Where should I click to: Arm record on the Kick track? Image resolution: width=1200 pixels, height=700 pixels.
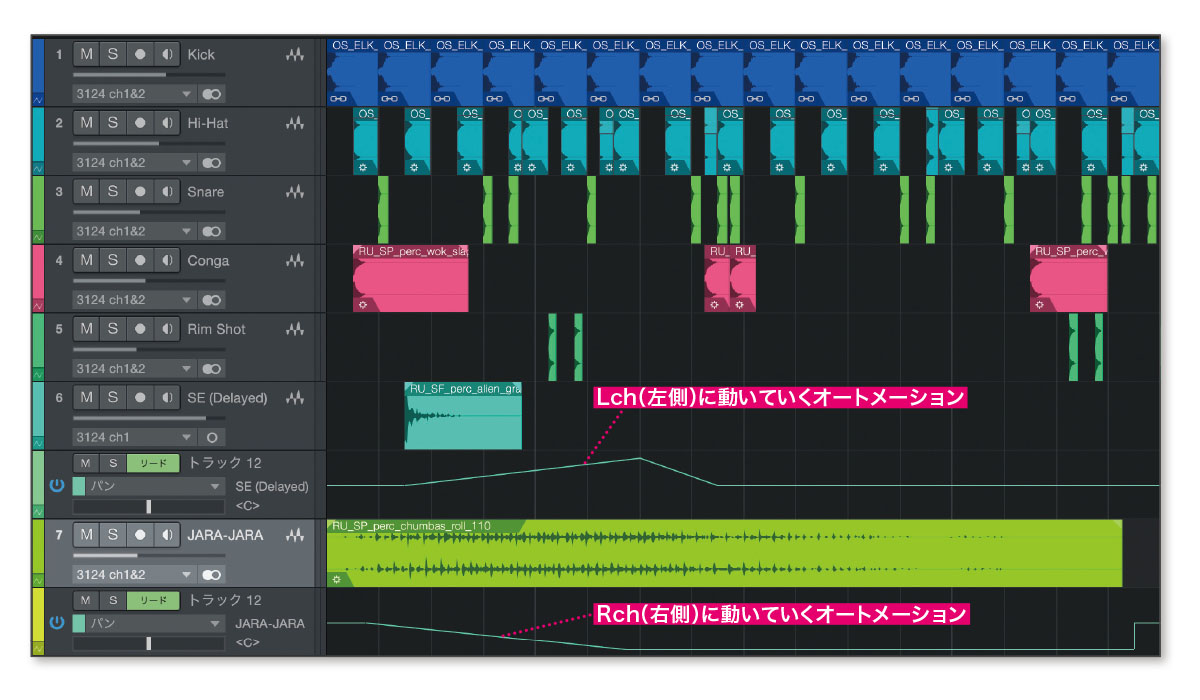click(x=140, y=54)
